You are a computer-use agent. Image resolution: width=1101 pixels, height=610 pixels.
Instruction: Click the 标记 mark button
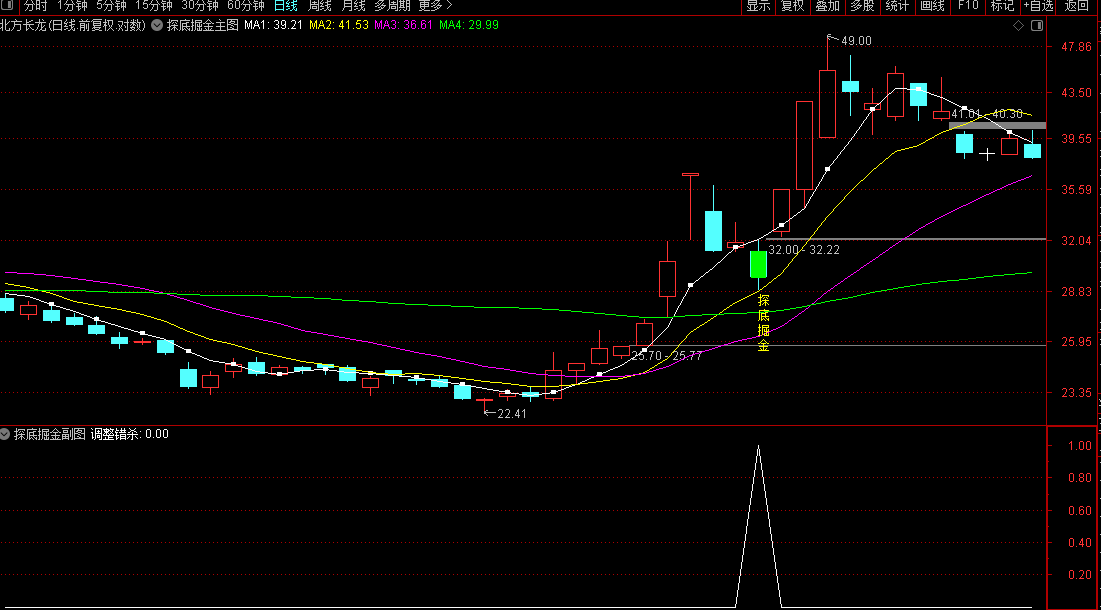[x=1002, y=6]
